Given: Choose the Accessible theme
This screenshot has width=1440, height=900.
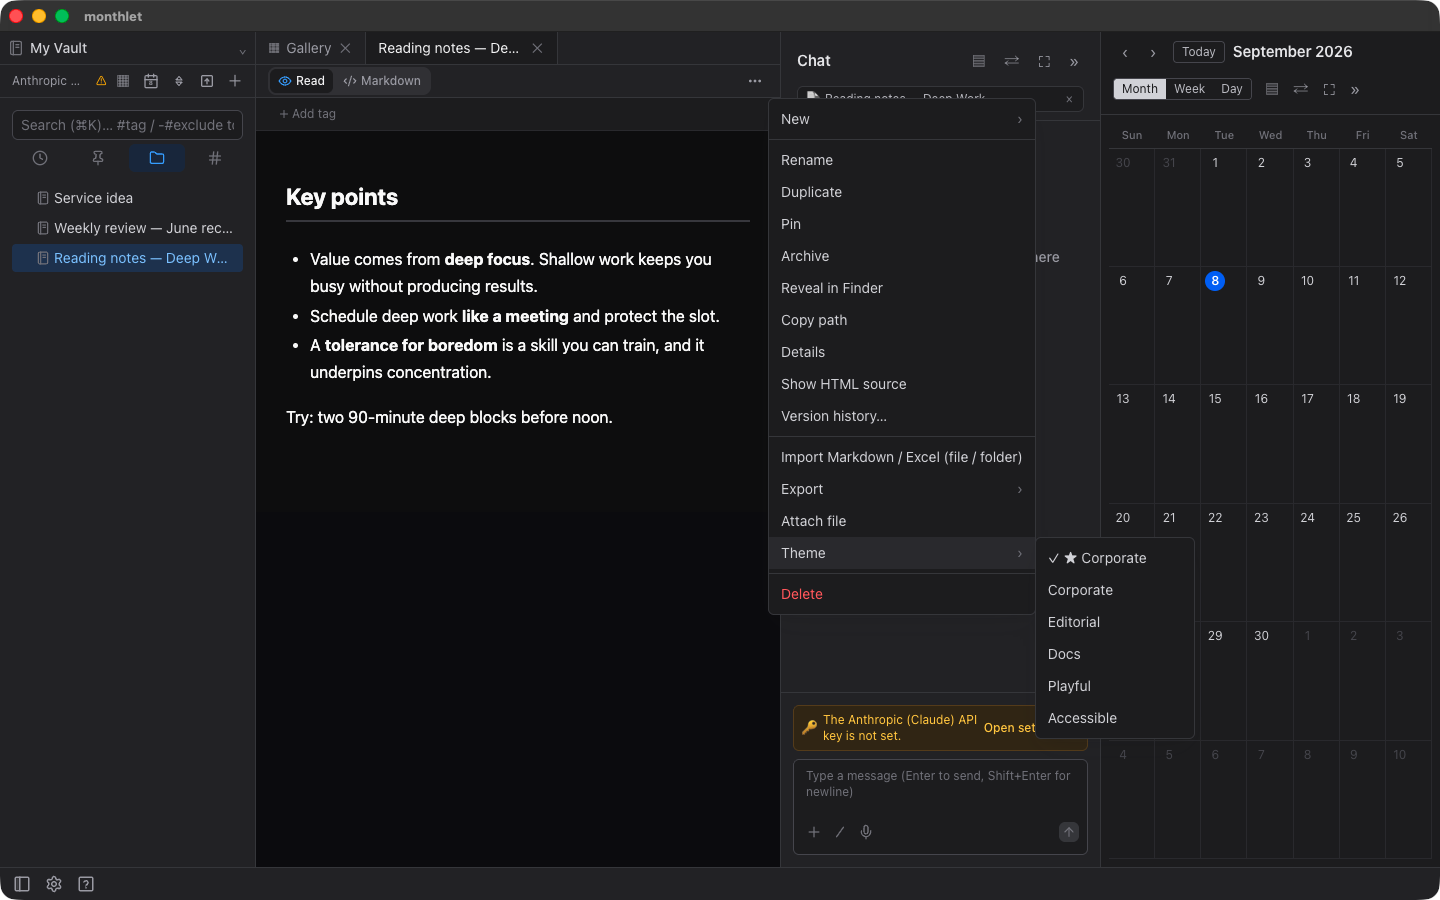Looking at the screenshot, I should [1115, 718].
